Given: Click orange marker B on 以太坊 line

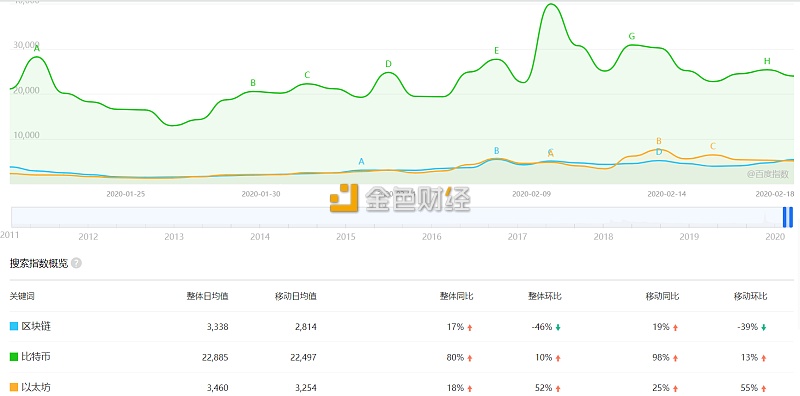Looking at the screenshot, I should [659, 141].
